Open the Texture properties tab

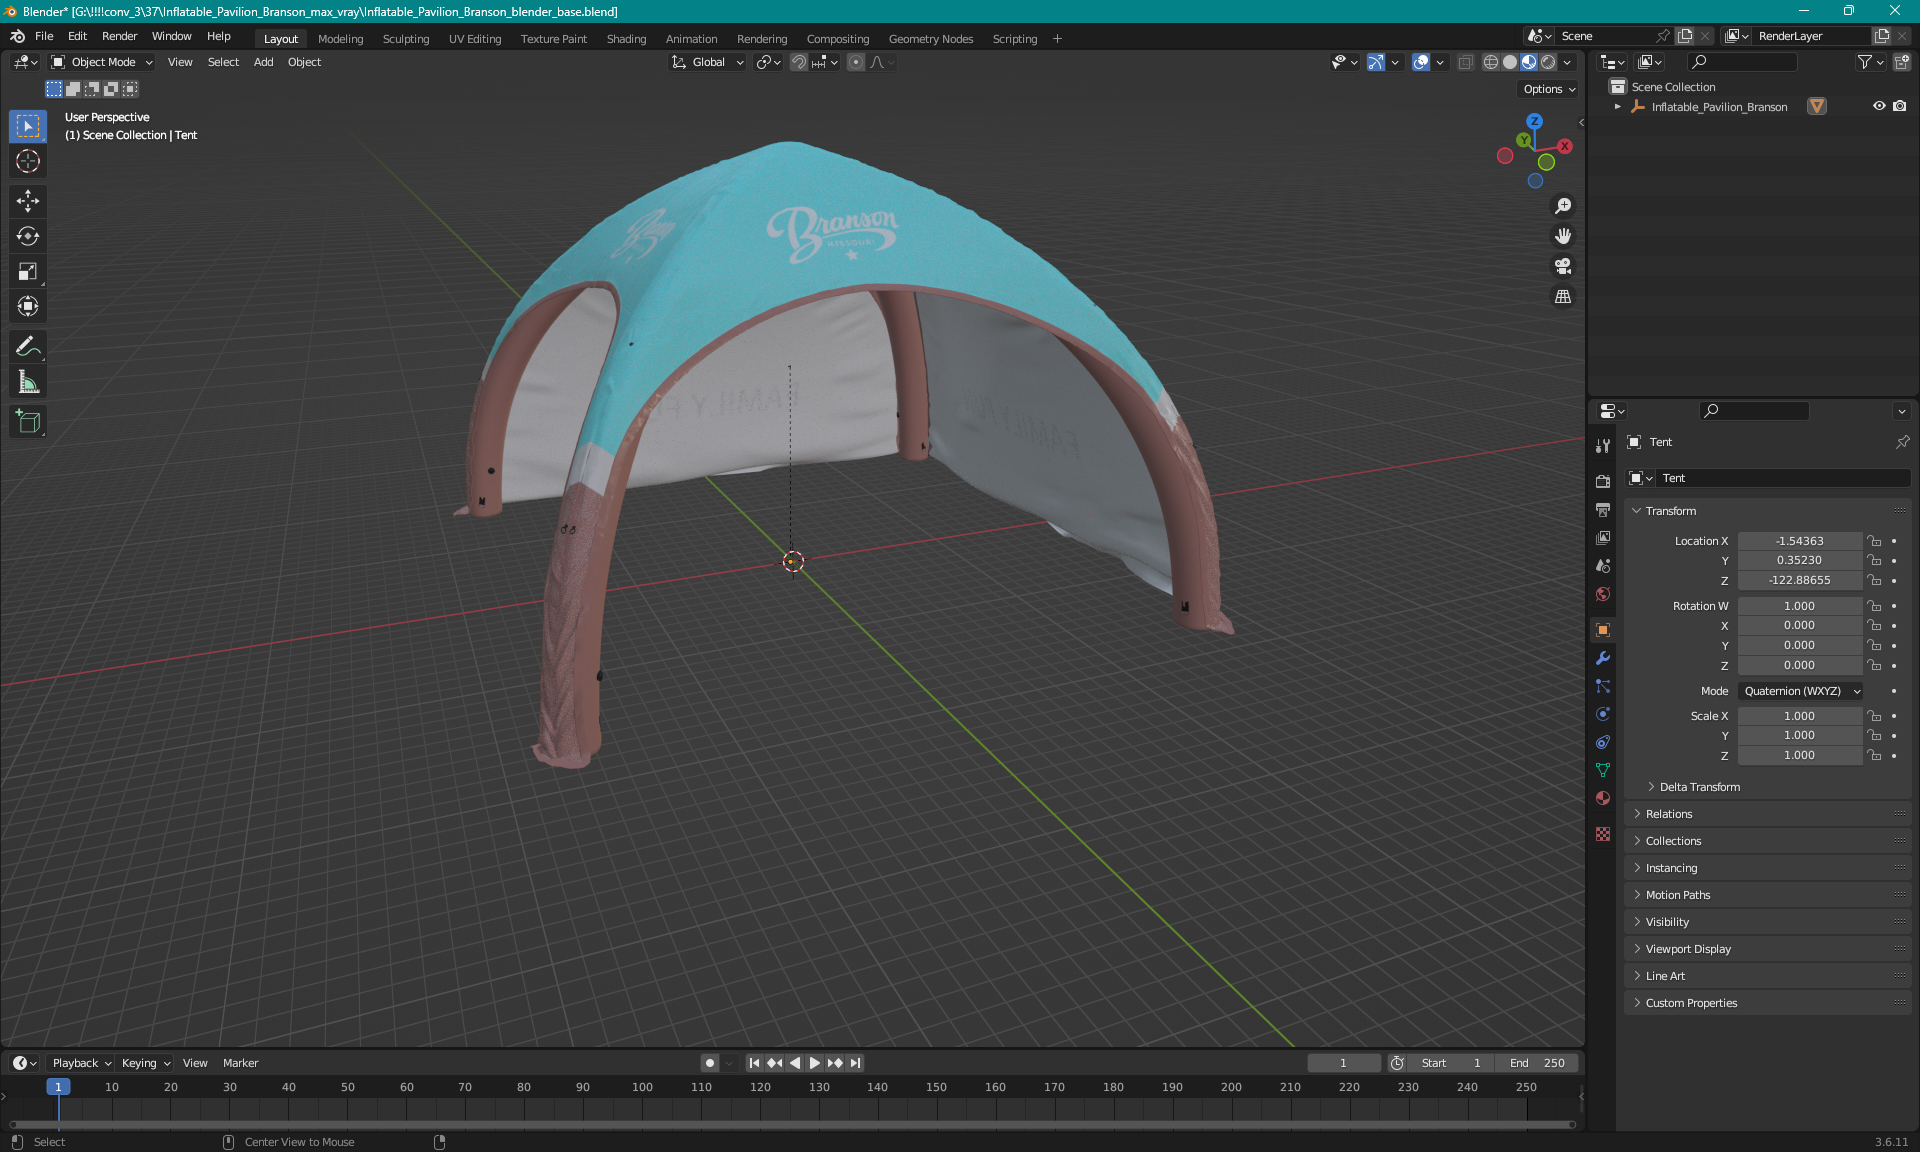tap(1603, 834)
